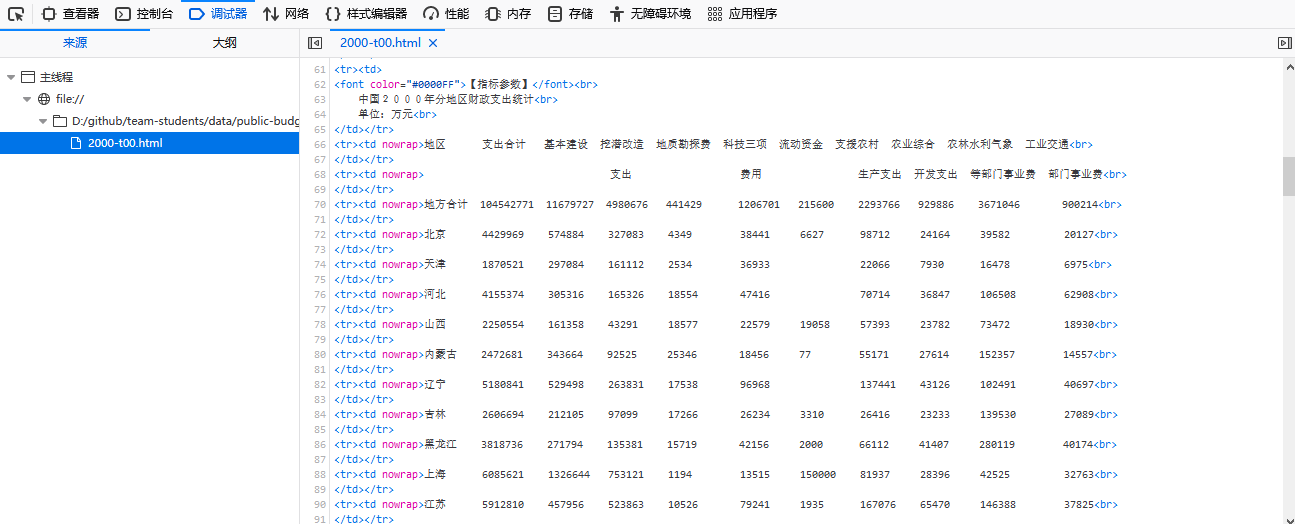Image resolution: width=1295 pixels, height=524 pixels.
Task: Click the 内蒙古 row label
Action: 440,354
